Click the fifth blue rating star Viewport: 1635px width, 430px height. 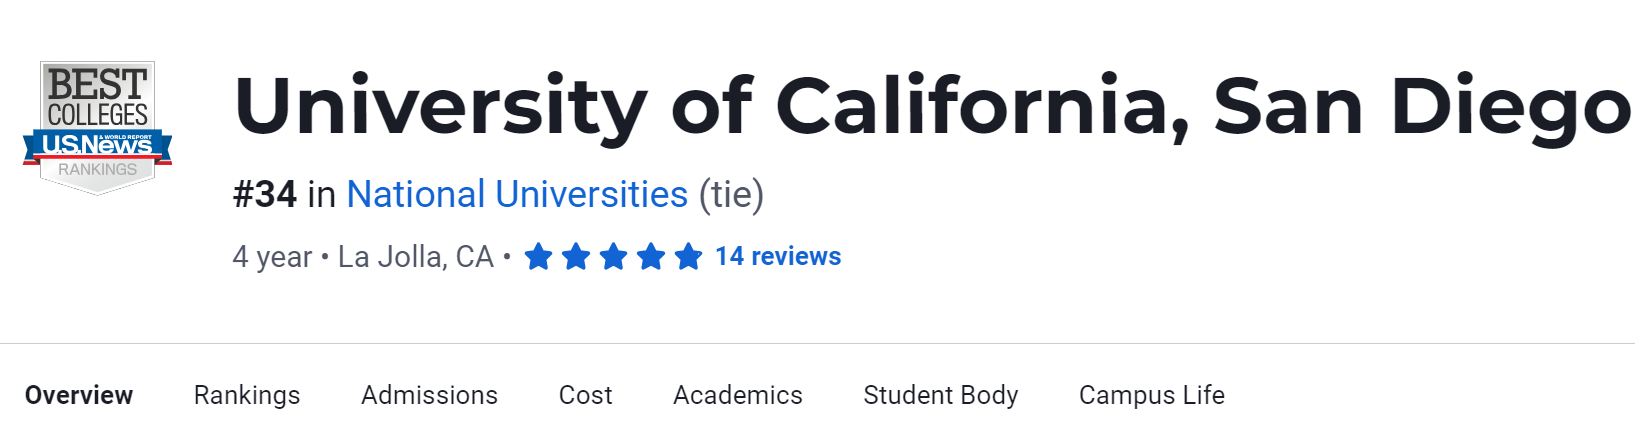point(688,257)
